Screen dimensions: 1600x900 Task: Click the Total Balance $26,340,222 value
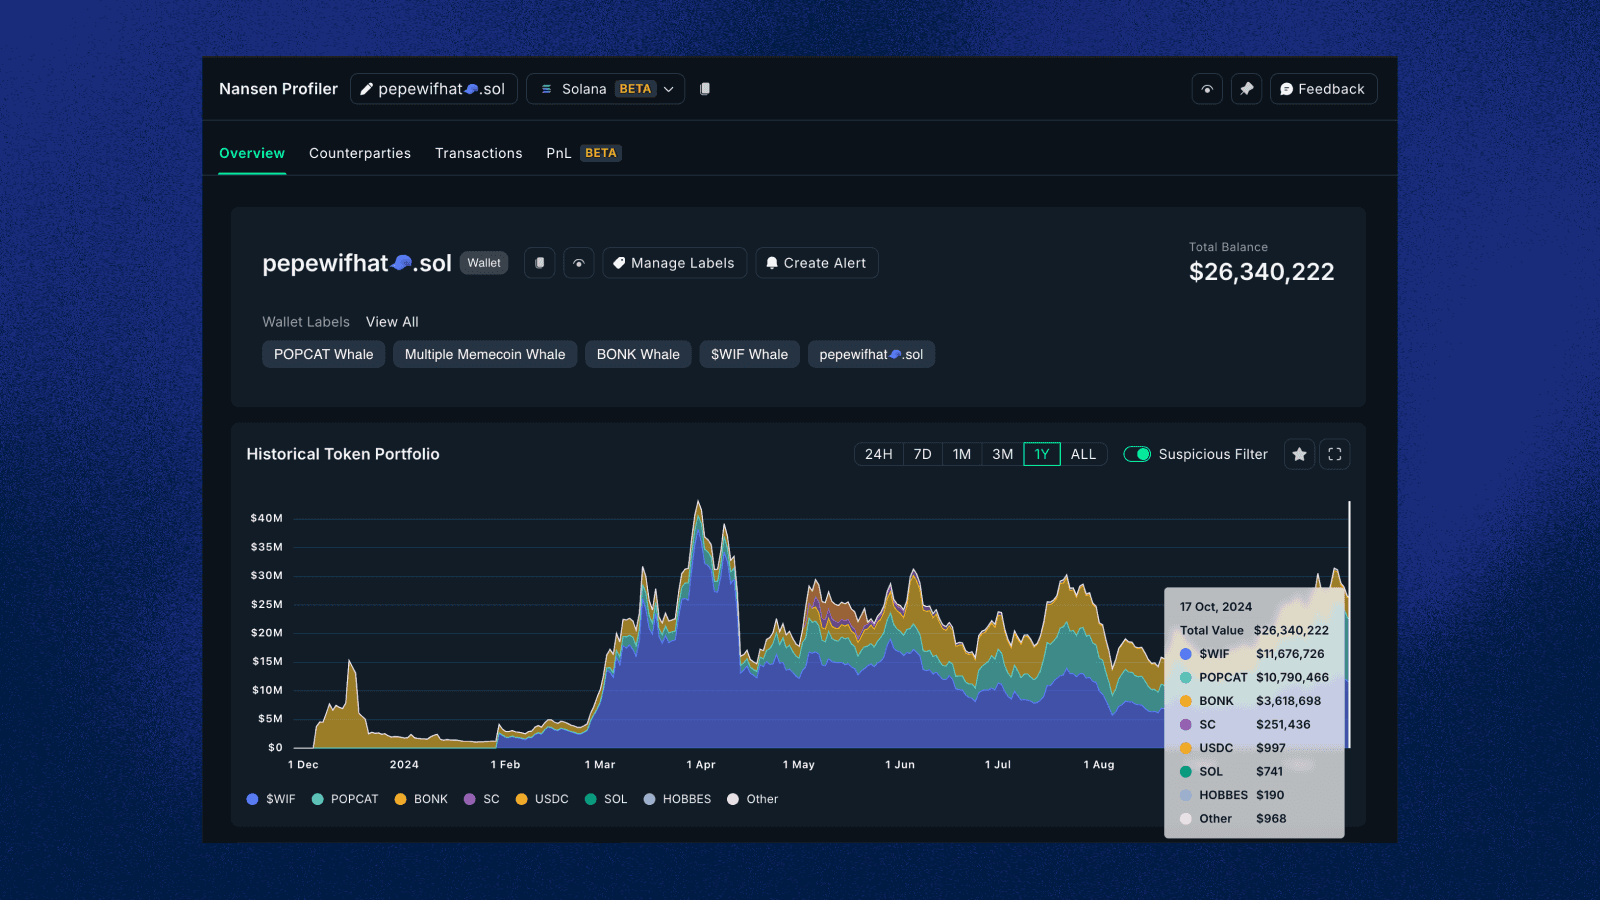click(1261, 272)
